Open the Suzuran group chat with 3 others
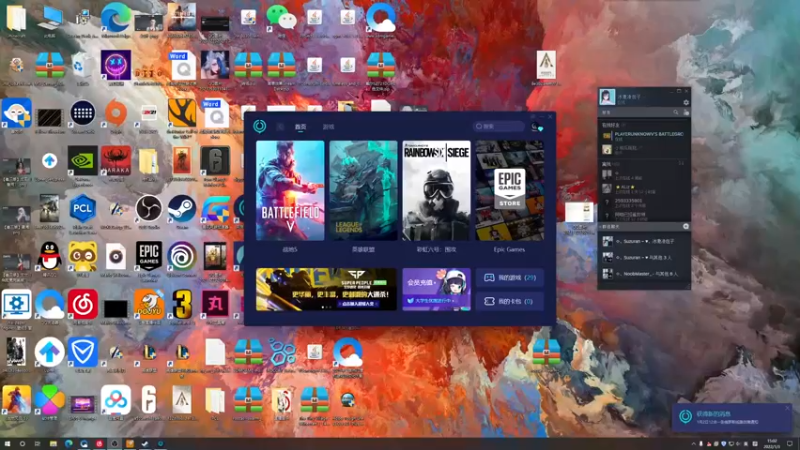This screenshot has height=450, width=800. click(x=644, y=258)
